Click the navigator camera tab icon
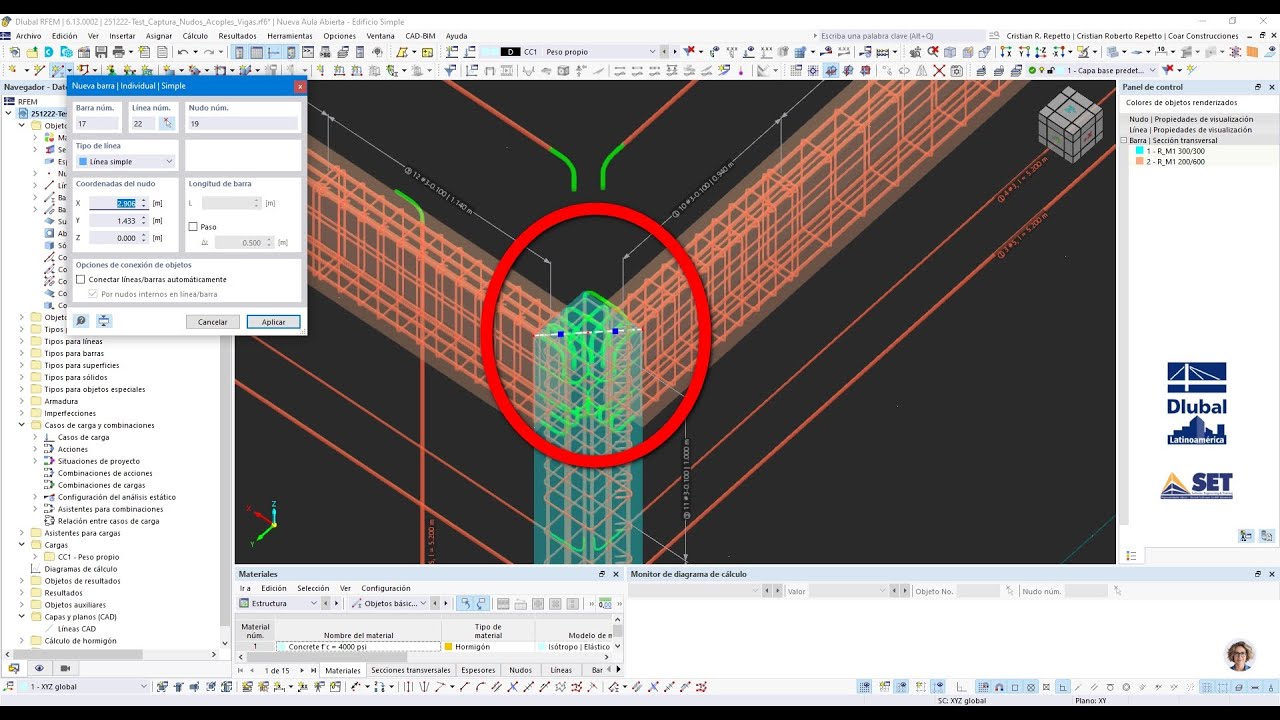Image resolution: width=1280 pixels, height=720 pixels. (65, 668)
